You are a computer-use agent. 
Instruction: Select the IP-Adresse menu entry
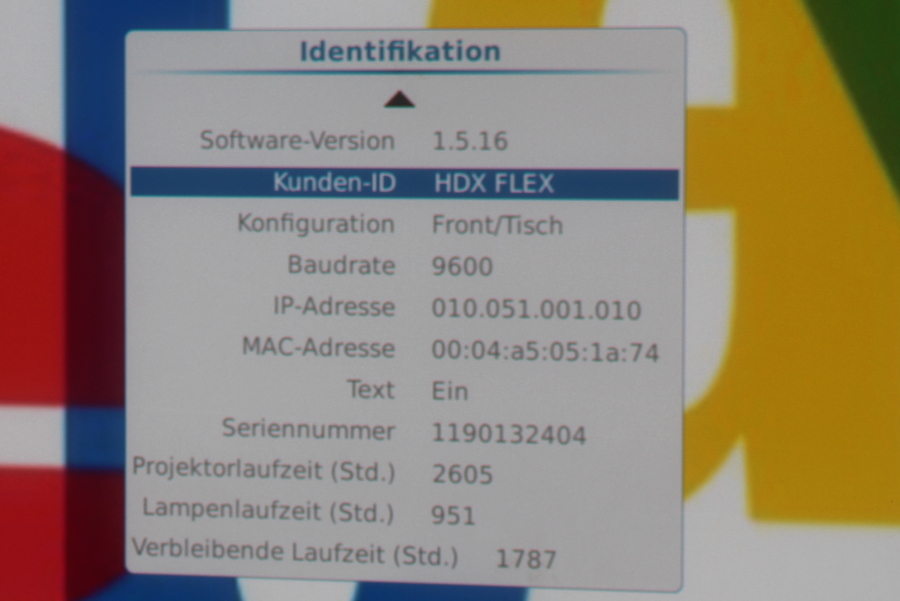tap(335, 307)
